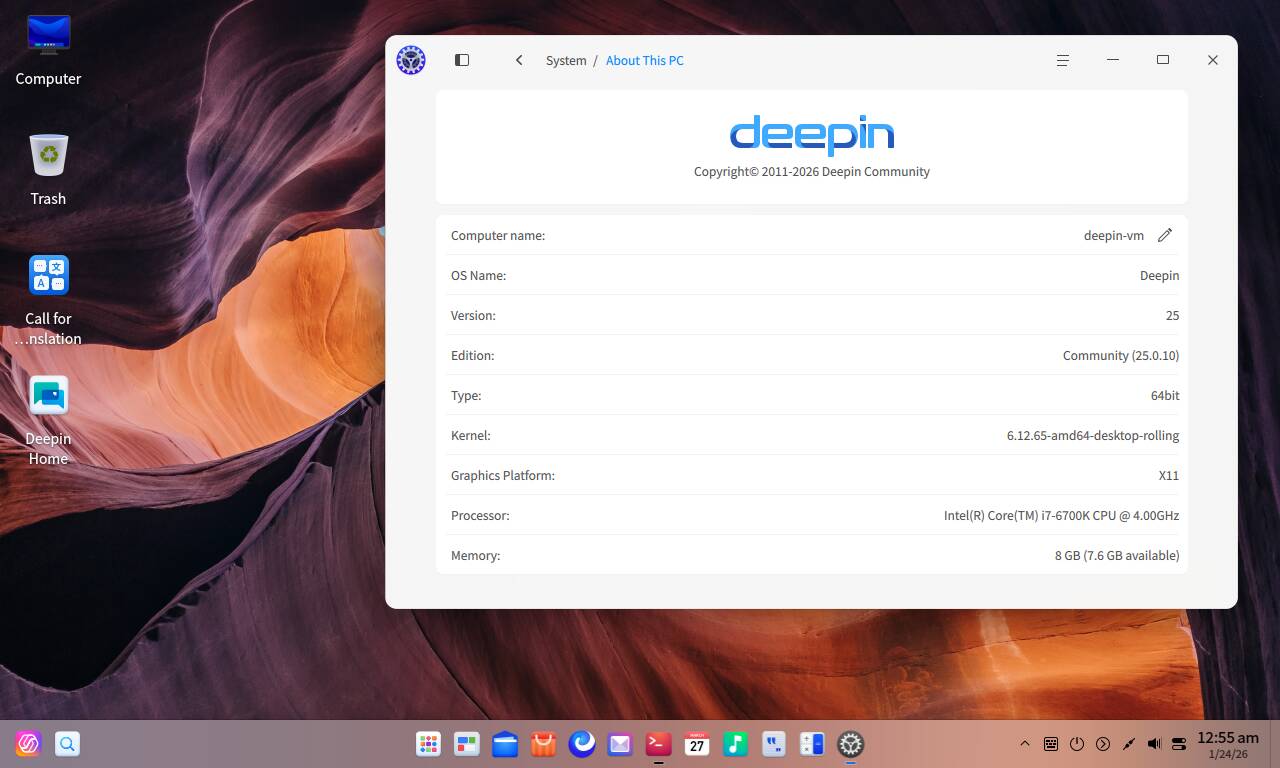Viewport: 1280px width, 768px height.
Task: Open quick settings toggles panel in tray
Action: (x=1179, y=744)
